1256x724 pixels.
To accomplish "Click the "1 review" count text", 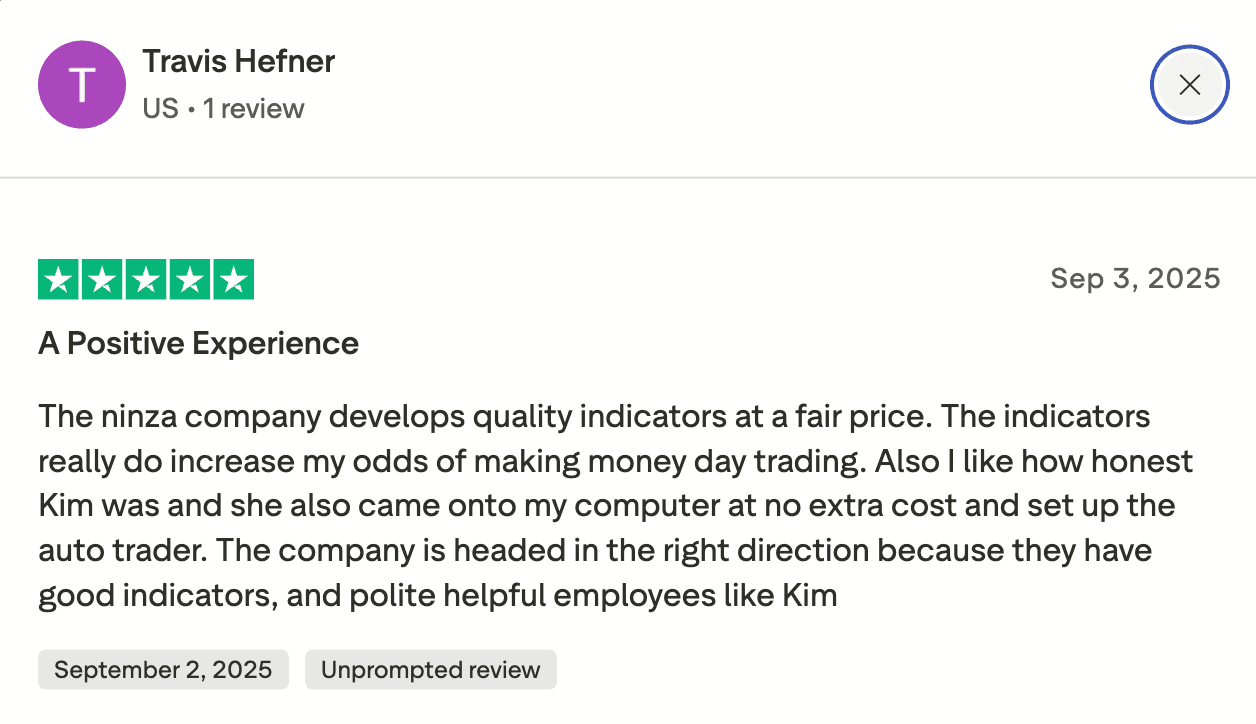I will (x=254, y=108).
